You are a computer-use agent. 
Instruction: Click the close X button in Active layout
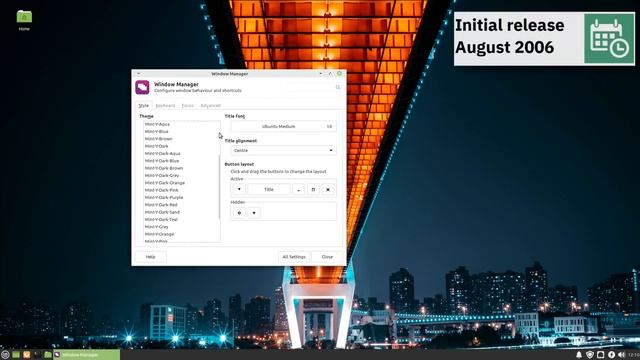click(x=328, y=189)
